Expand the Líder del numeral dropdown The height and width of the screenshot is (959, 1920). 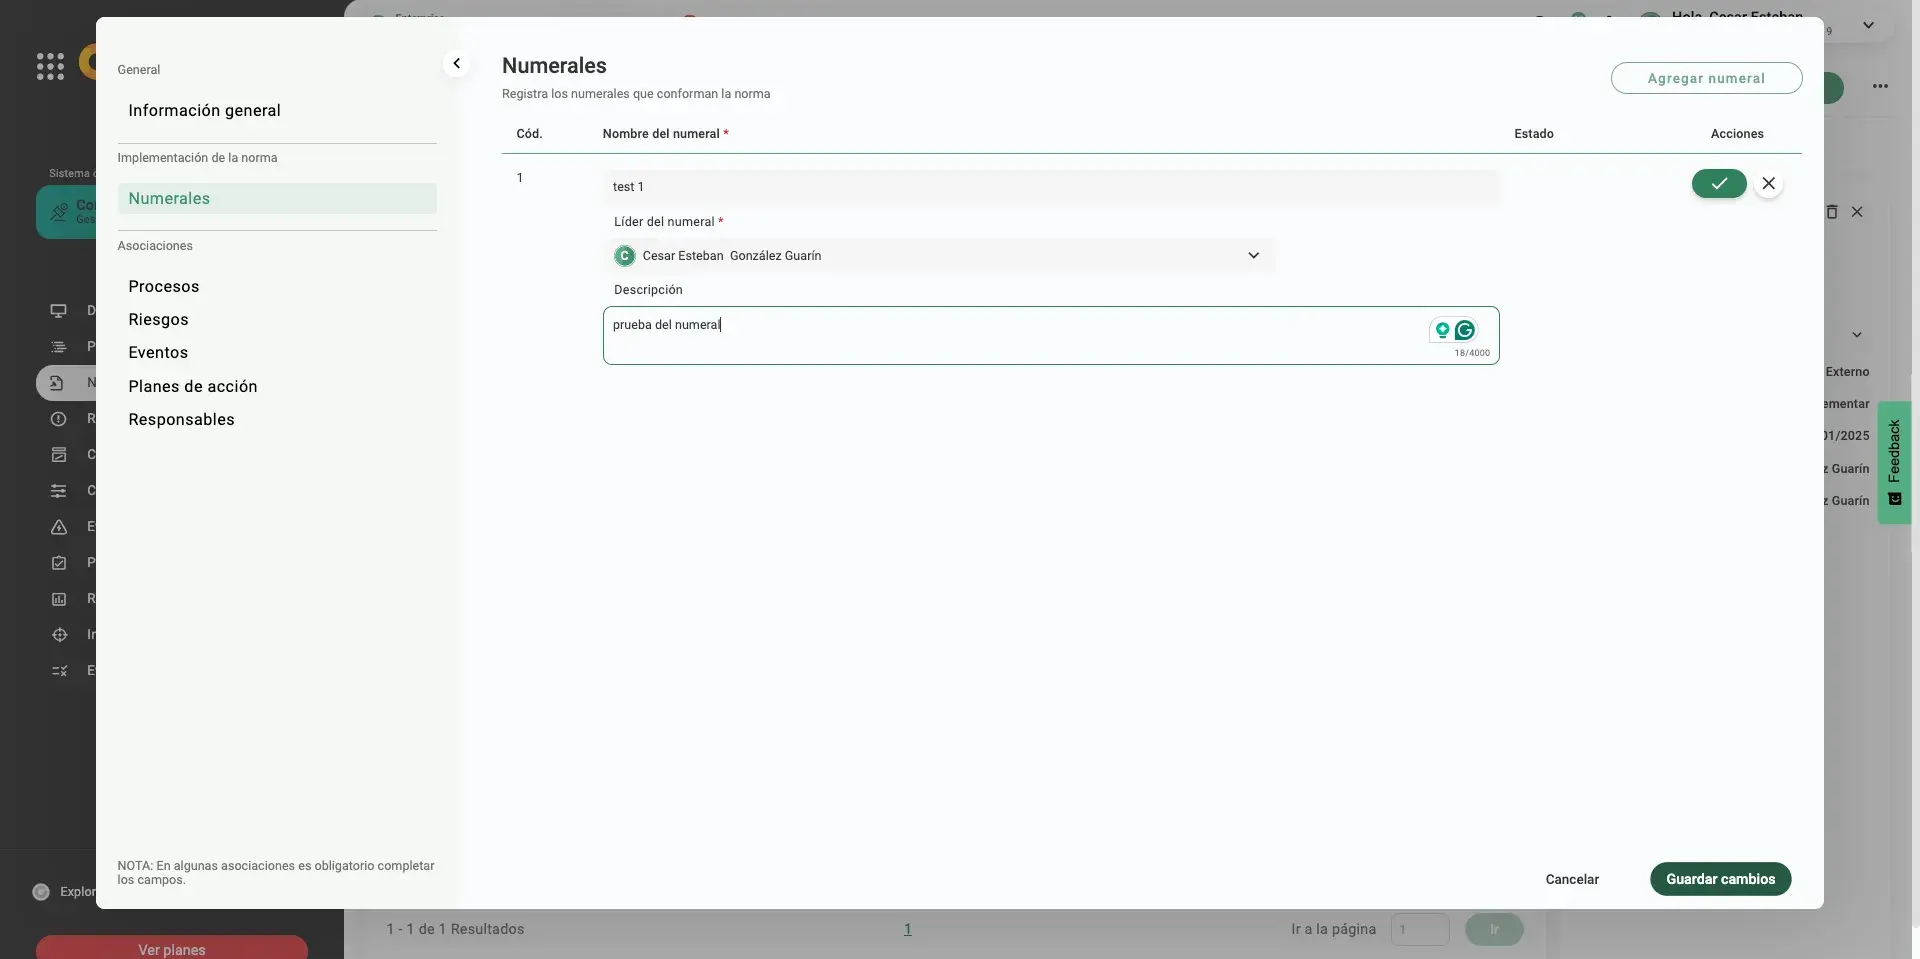coord(1253,256)
